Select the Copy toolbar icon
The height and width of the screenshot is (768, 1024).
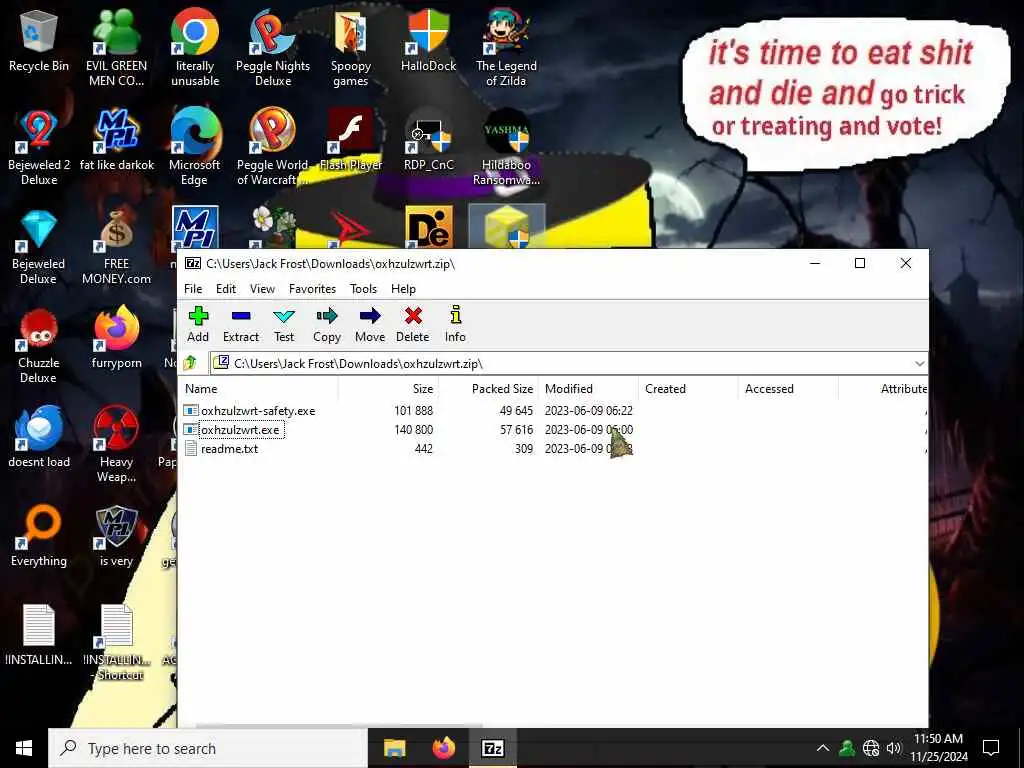tap(327, 324)
